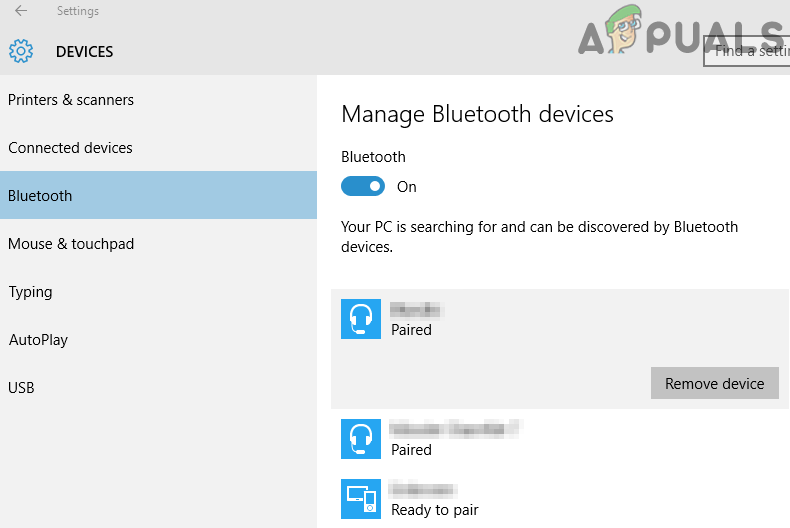
Task: Click the Manage Bluetooth devices heading
Action: 477,114
